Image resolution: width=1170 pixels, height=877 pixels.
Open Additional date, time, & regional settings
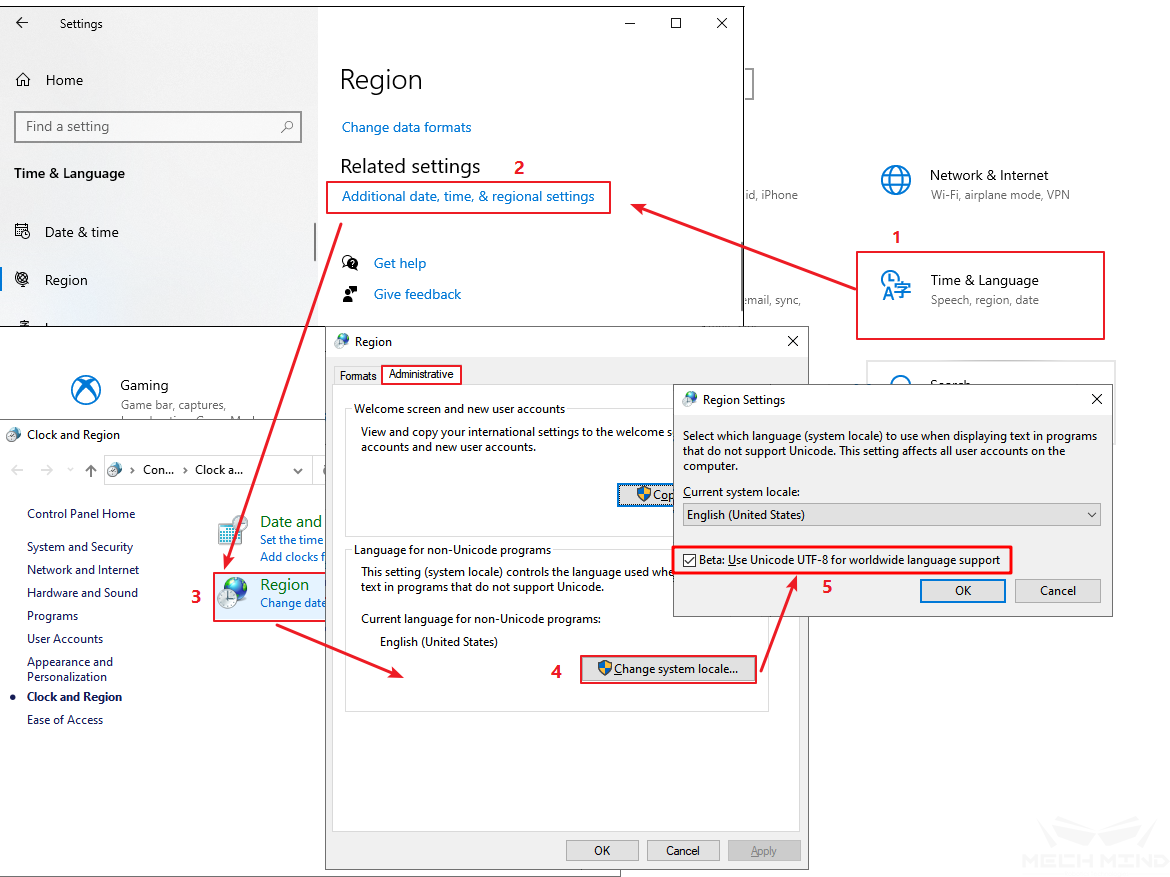[468, 196]
